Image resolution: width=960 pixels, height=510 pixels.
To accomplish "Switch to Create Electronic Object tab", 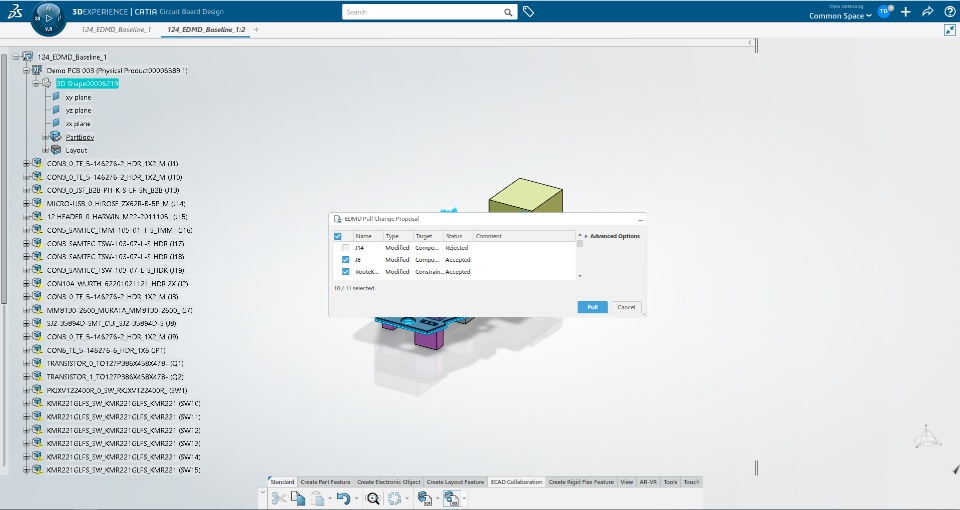I will (389, 482).
